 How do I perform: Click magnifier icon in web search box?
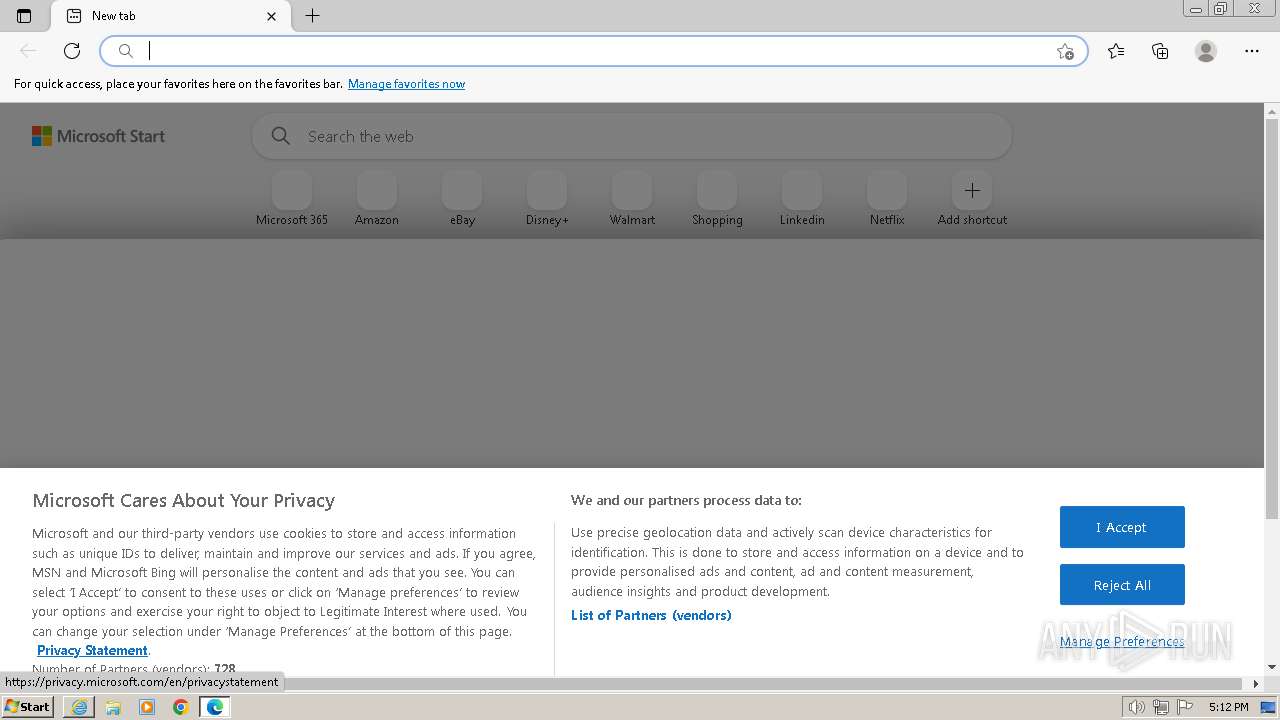coord(281,136)
